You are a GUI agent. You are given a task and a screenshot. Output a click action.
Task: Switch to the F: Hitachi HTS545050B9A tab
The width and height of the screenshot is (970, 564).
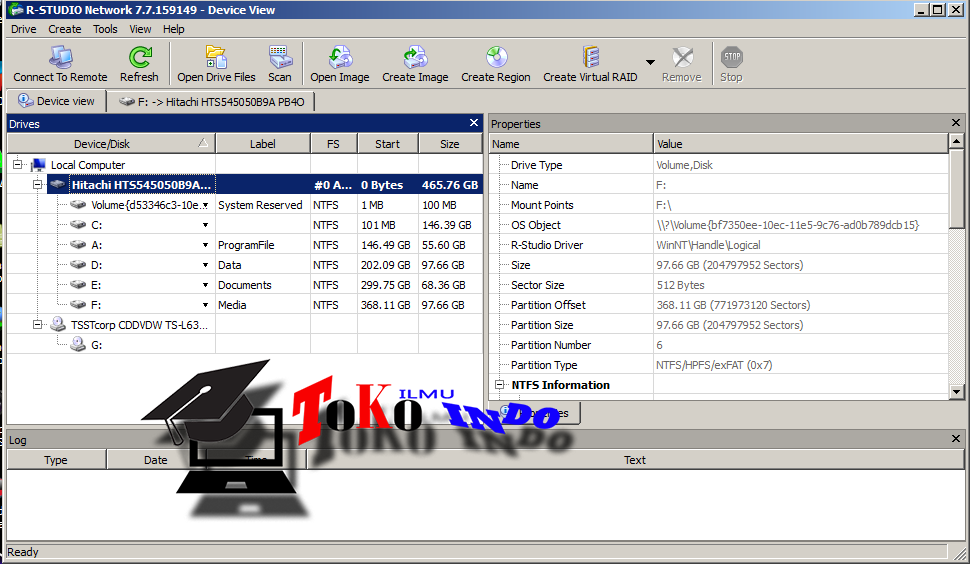212,101
